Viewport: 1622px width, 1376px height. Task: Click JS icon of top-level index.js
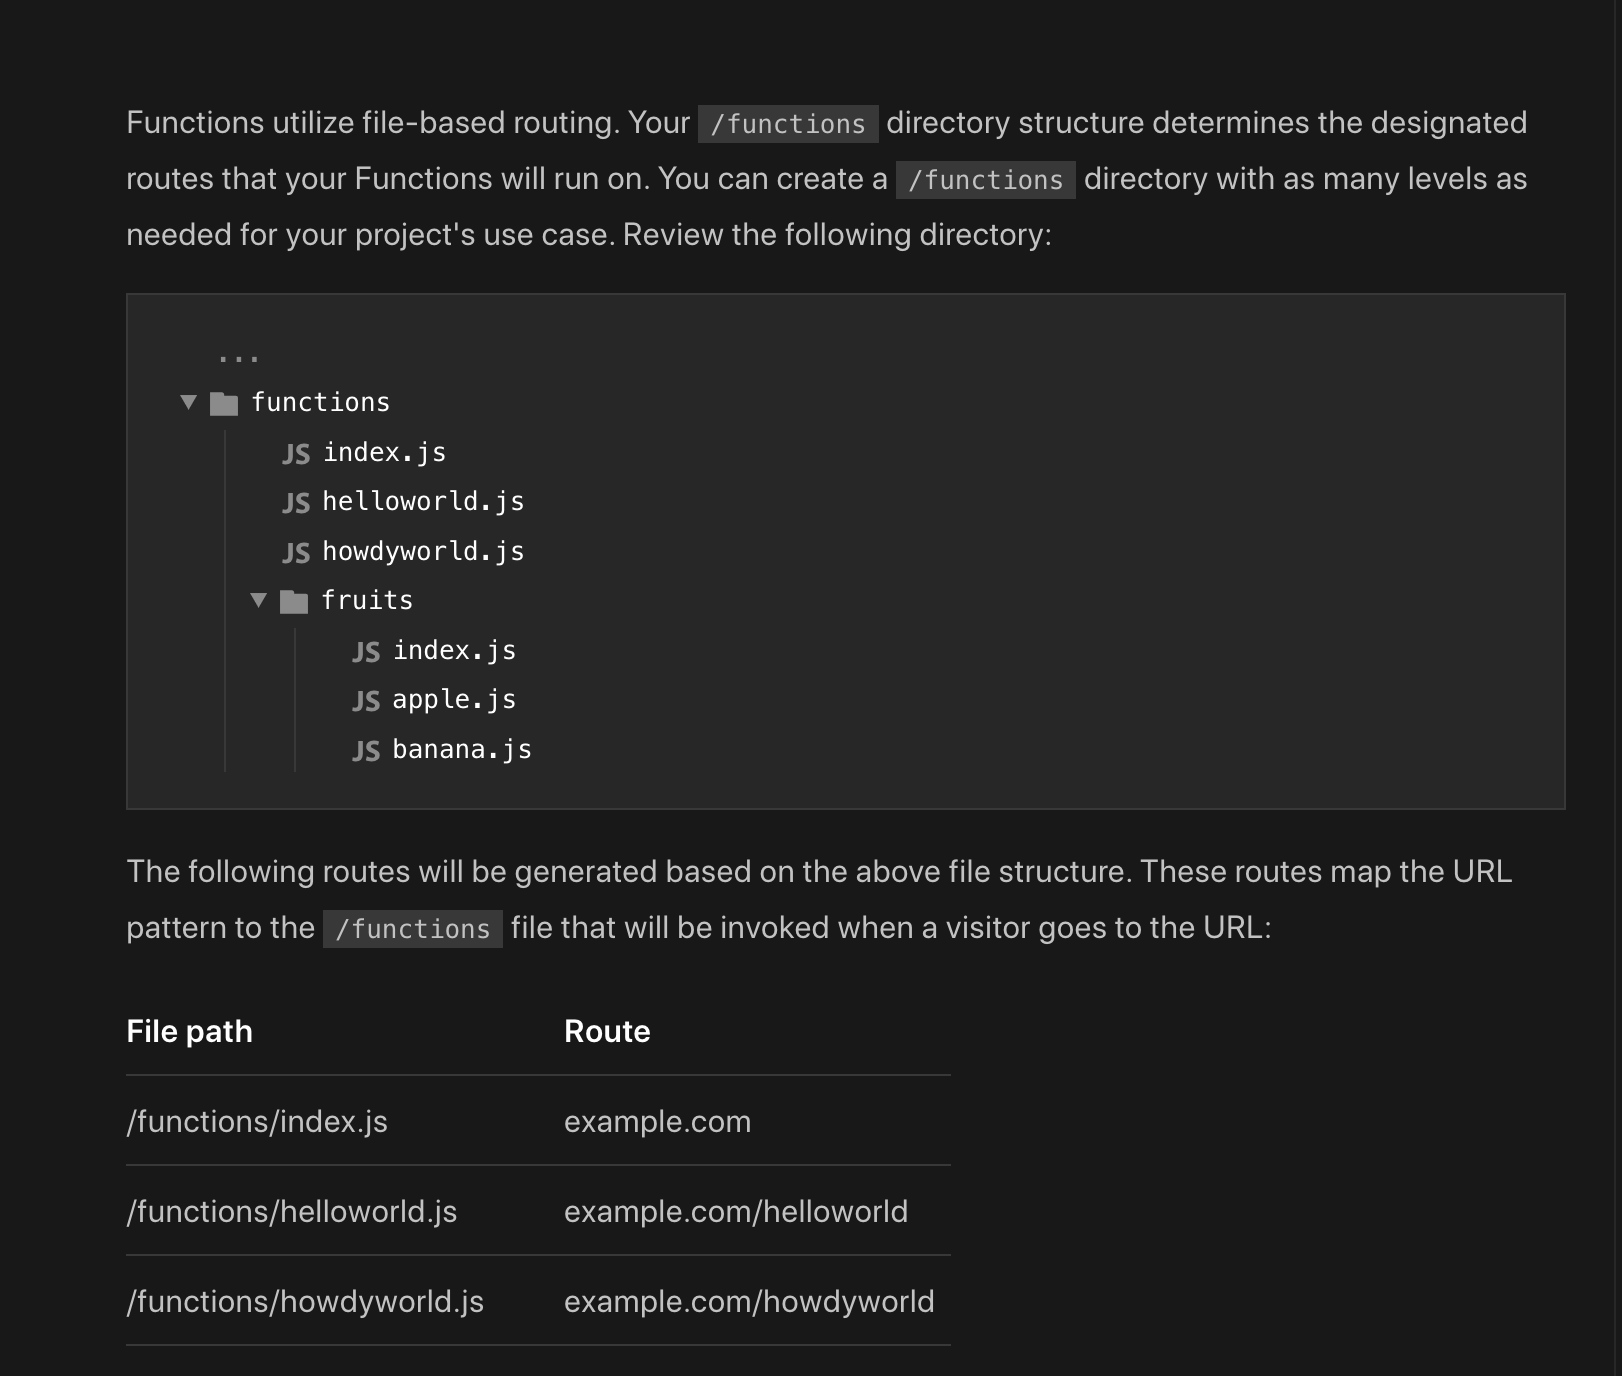296,454
